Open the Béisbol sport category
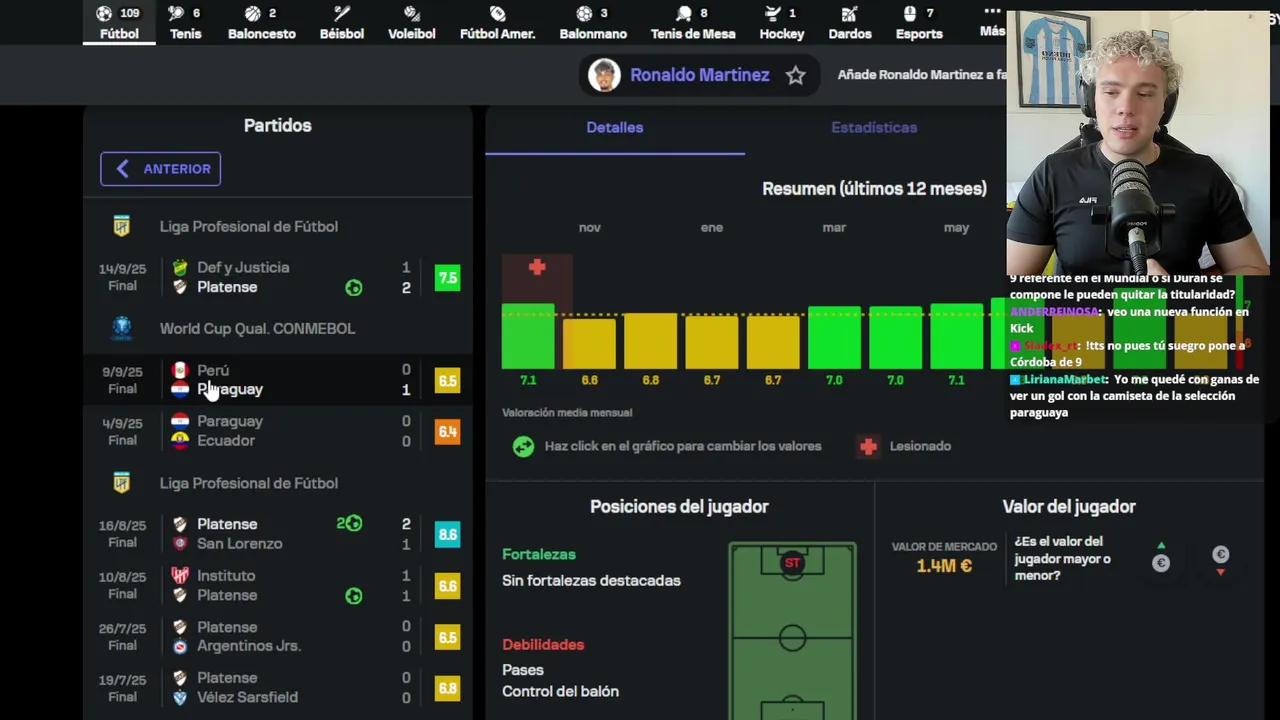This screenshot has width=1280, height=720. tap(341, 23)
